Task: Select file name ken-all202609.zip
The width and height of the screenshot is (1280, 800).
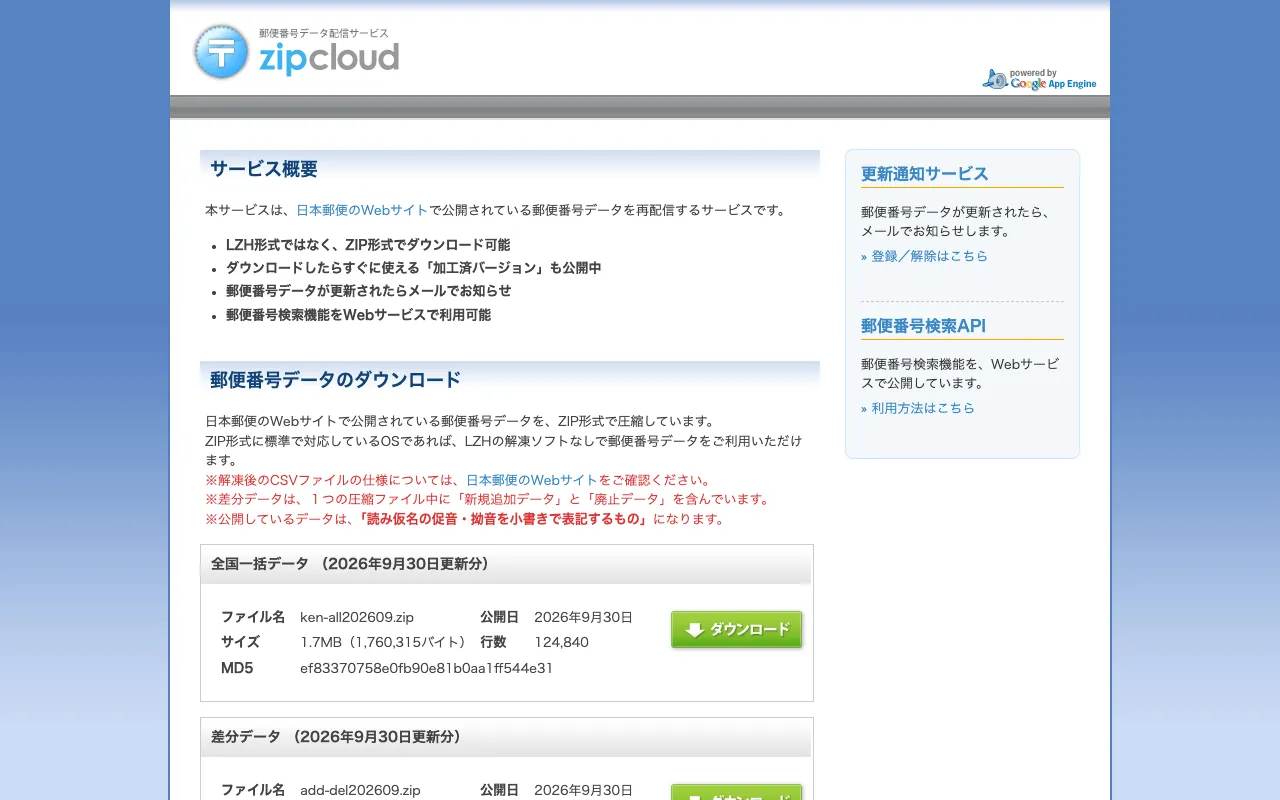Action: 357,617
